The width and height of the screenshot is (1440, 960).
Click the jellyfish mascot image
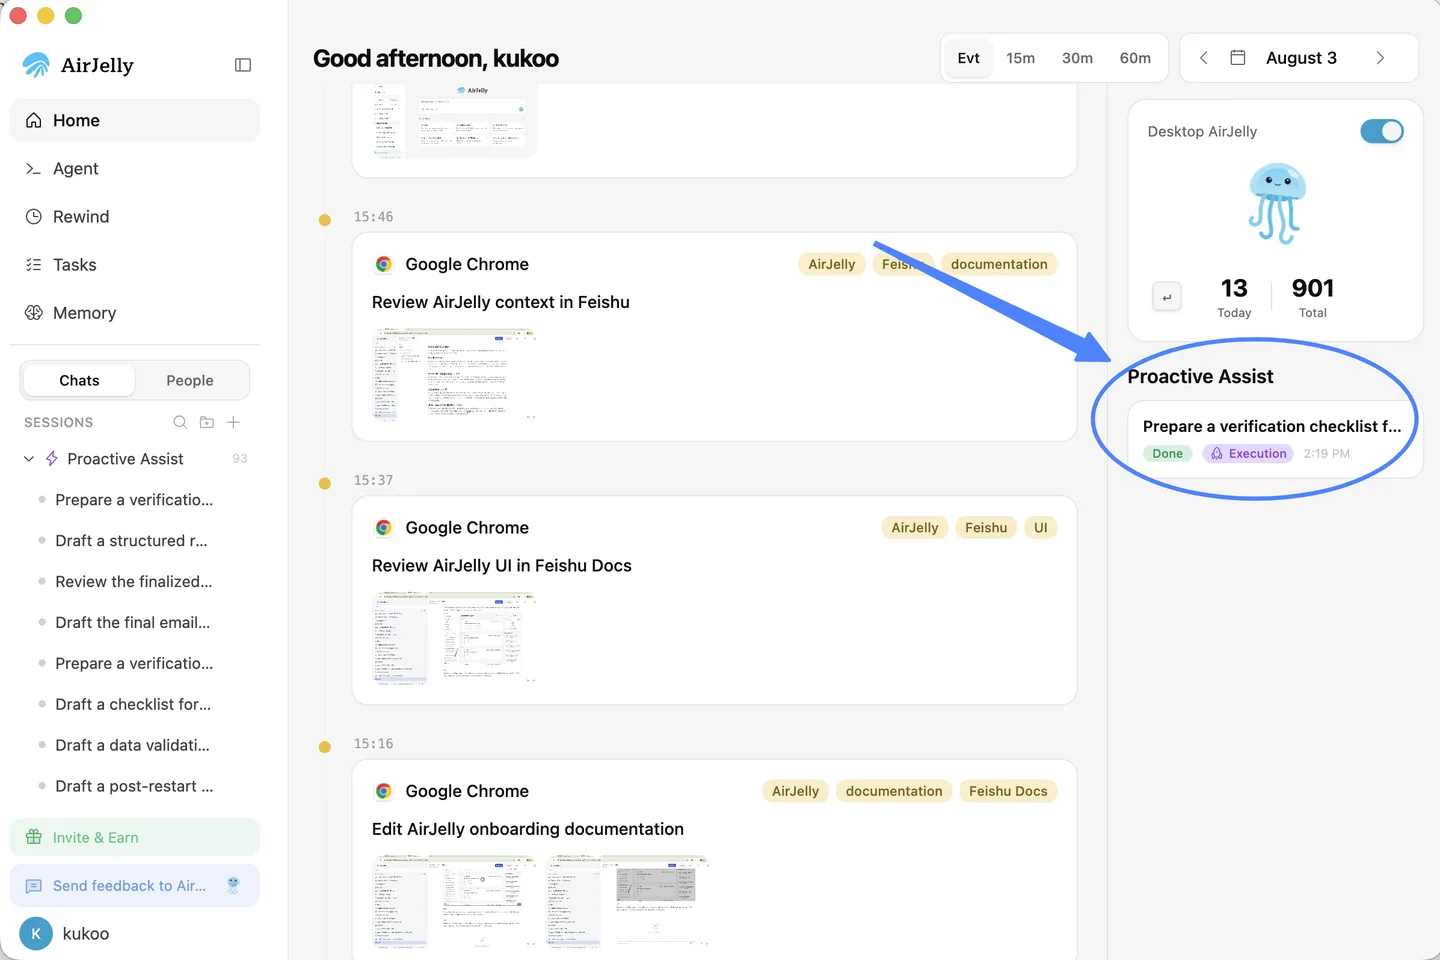1276,204
